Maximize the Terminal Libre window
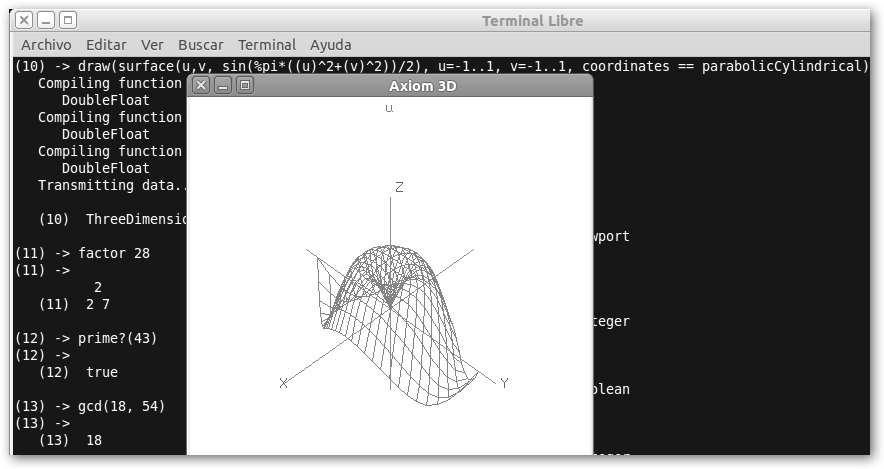 (67, 20)
